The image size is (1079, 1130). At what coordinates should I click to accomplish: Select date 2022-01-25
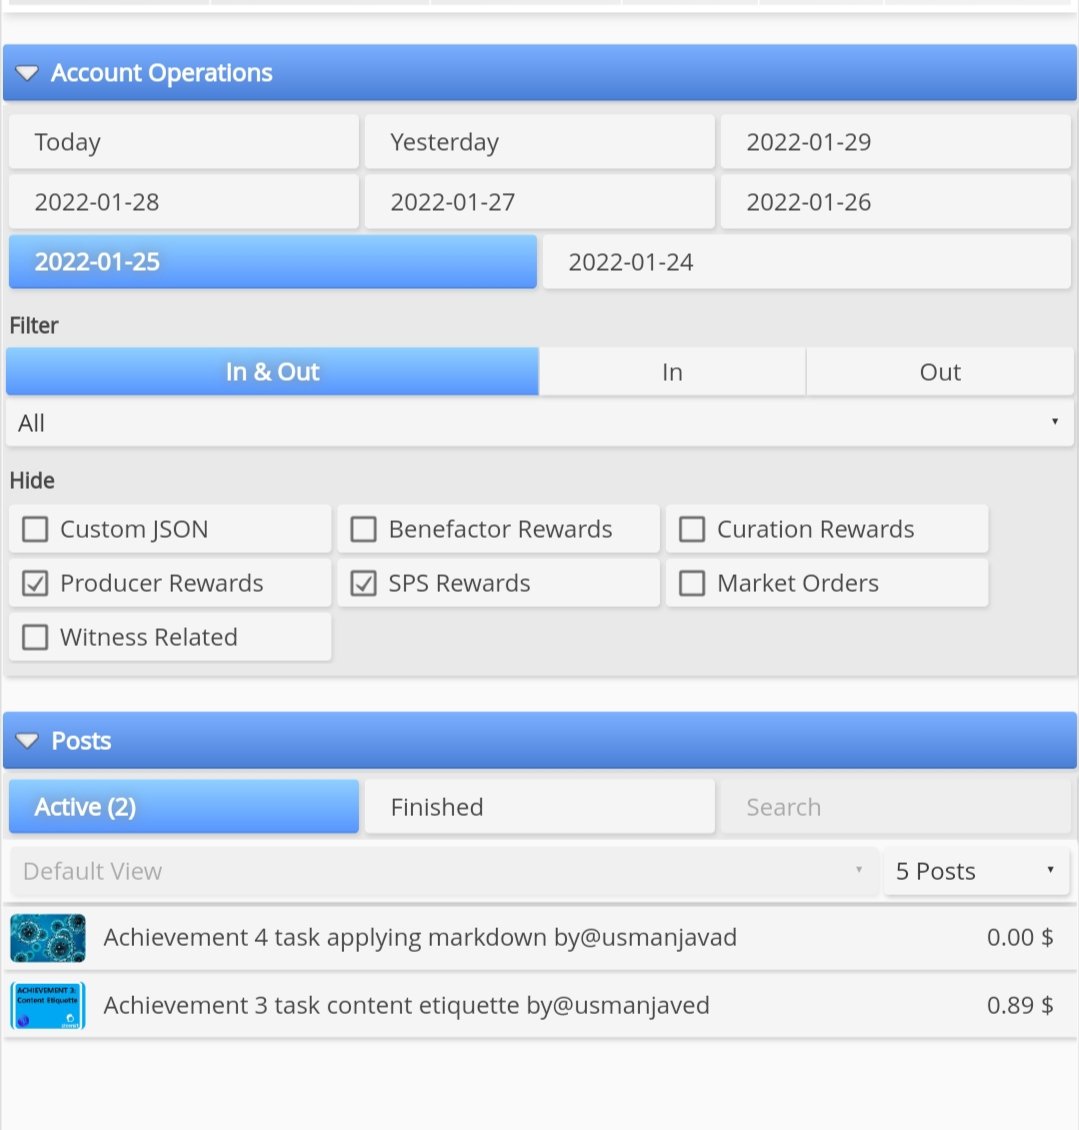[x=272, y=262]
